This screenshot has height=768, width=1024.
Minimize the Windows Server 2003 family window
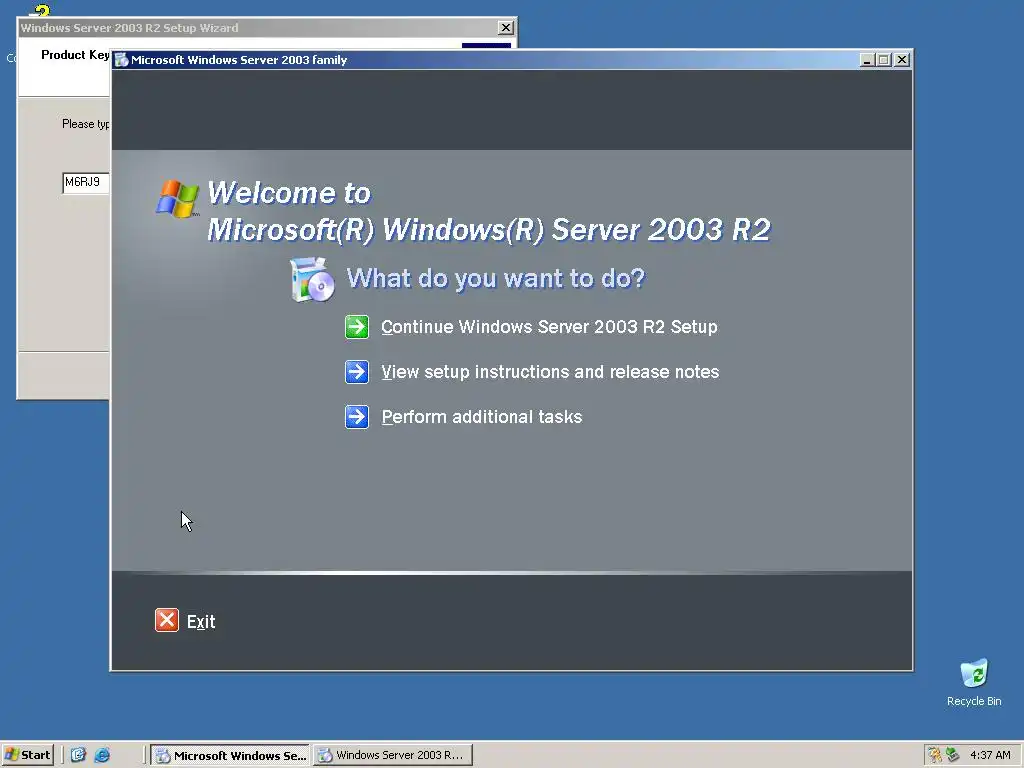coord(867,60)
